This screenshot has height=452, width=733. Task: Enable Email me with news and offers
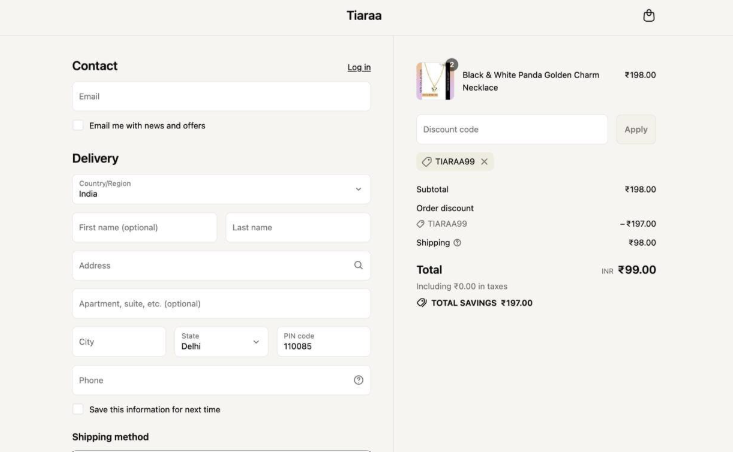pyautogui.click(x=78, y=126)
